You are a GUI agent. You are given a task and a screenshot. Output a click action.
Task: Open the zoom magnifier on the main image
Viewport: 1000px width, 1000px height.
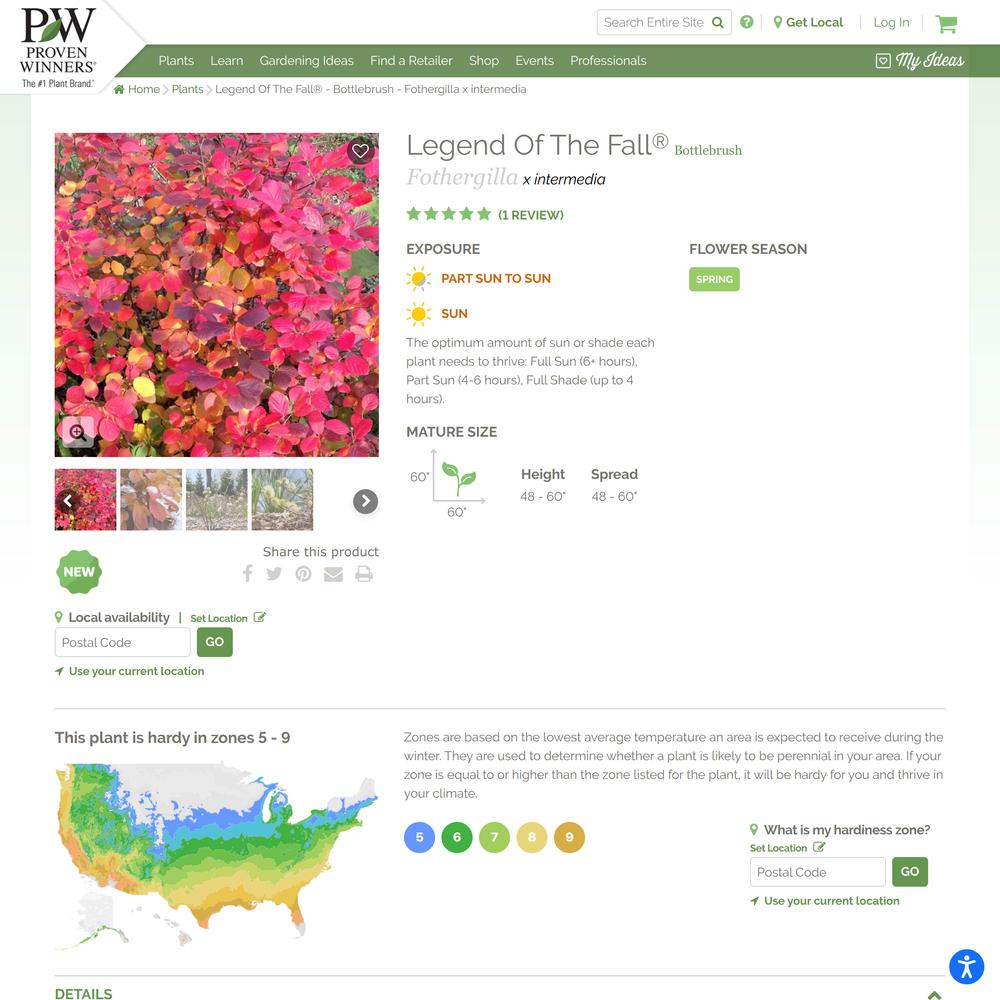click(77, 432)
